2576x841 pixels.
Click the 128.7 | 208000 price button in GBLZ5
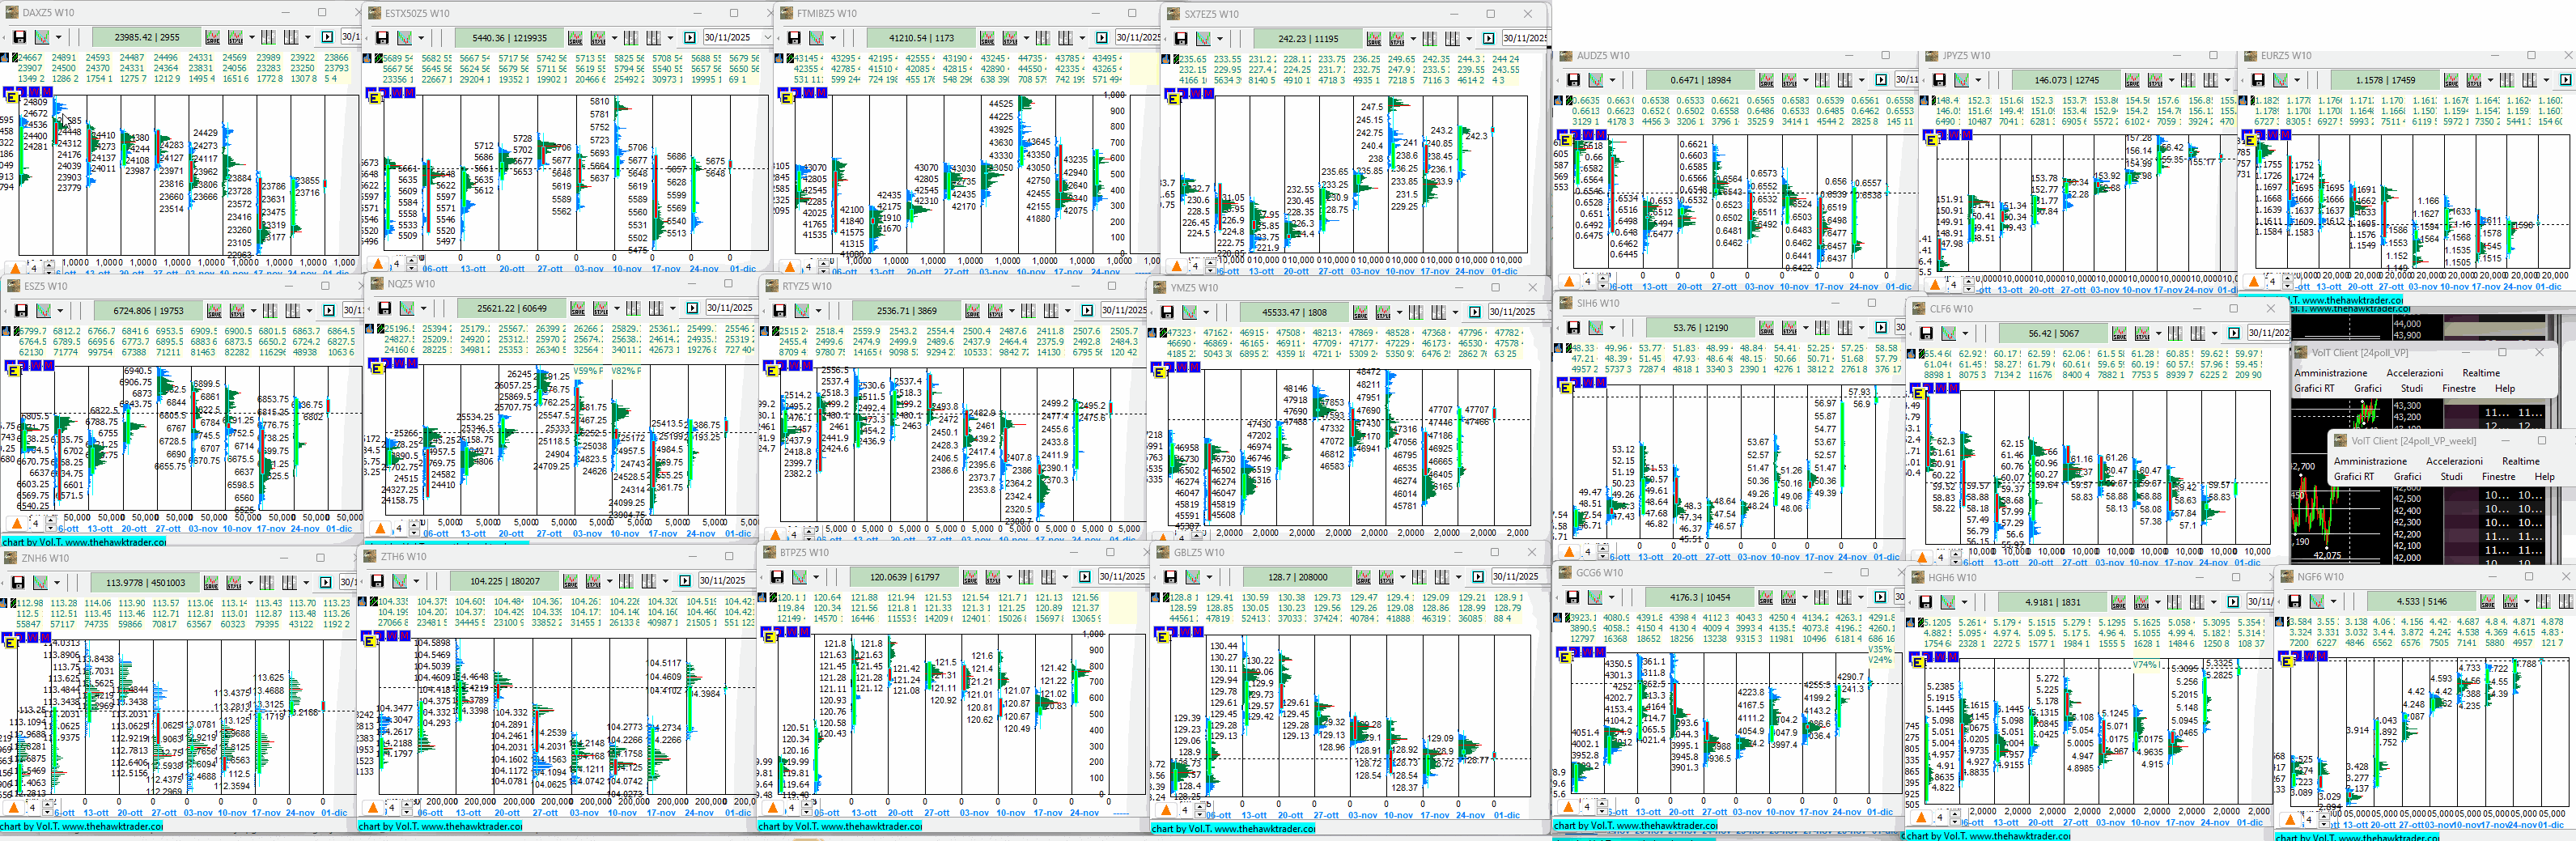click(1298, 577)
